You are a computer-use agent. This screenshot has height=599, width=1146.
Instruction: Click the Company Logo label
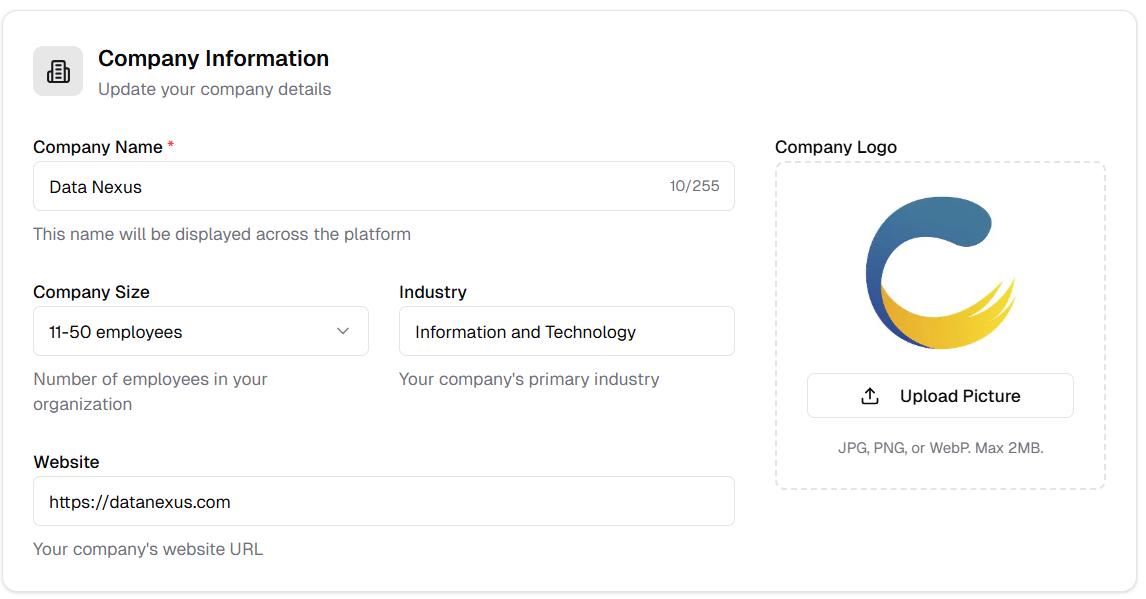click(835, 147)
